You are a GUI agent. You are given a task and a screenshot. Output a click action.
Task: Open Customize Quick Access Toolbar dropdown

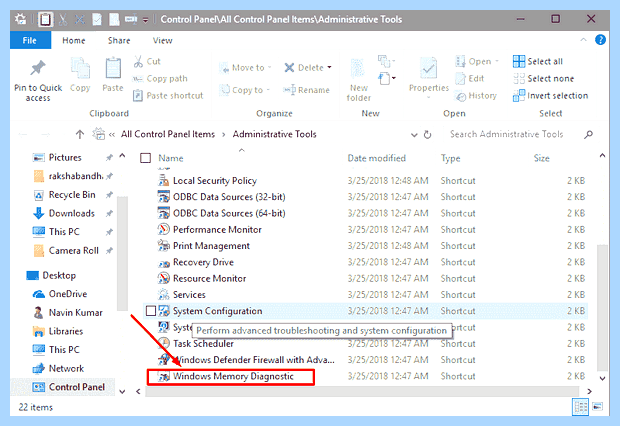click(146, 20)
